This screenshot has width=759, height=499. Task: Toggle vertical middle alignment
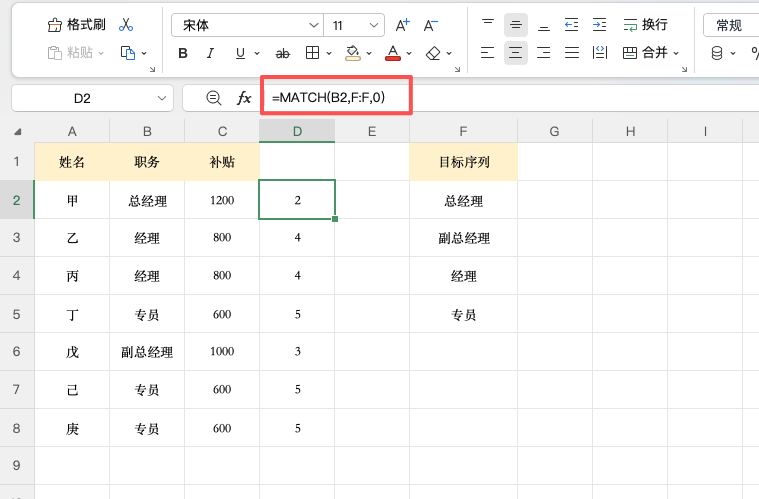pyautogui.click(x=516, y=25)
